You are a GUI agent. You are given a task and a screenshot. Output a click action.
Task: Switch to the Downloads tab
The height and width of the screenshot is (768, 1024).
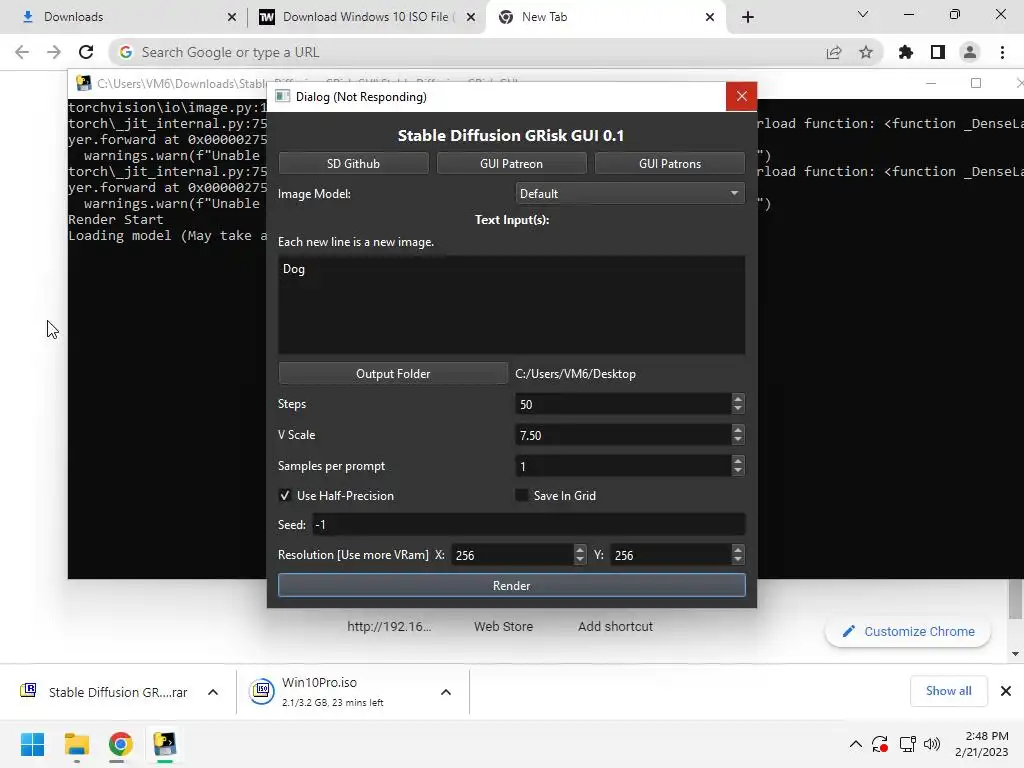click(x=124, y=17)
